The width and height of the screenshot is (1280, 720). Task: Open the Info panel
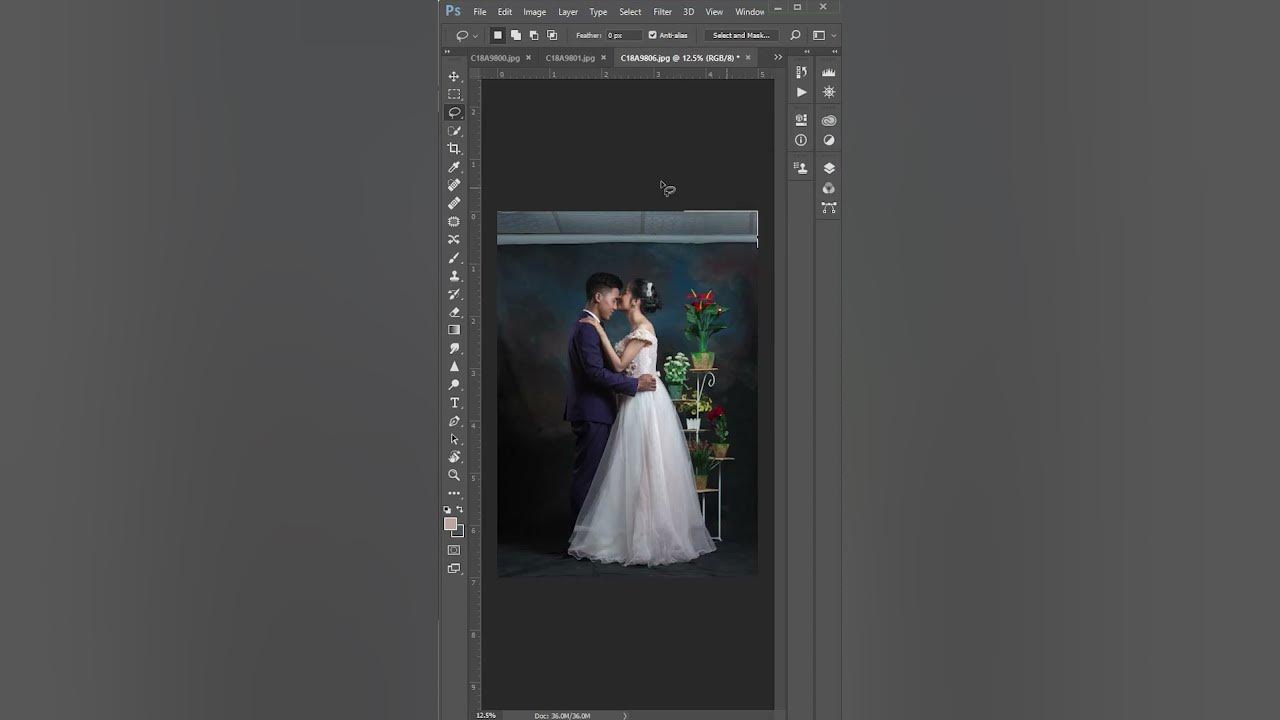[800, 140]
